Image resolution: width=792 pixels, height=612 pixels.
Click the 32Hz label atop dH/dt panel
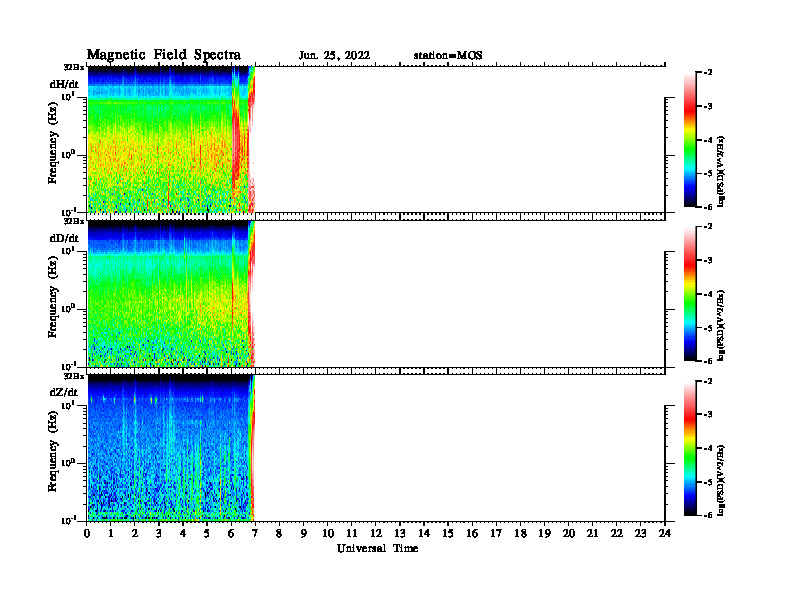pyautogui.click(x=74, y=67)
